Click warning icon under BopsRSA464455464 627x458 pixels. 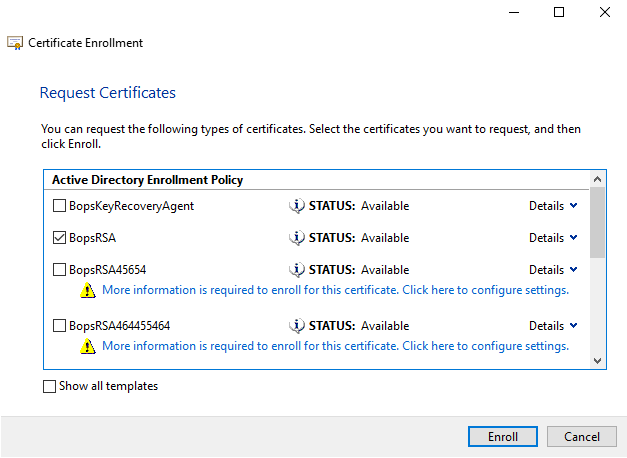pyautogui.click(x=87, y=347)
